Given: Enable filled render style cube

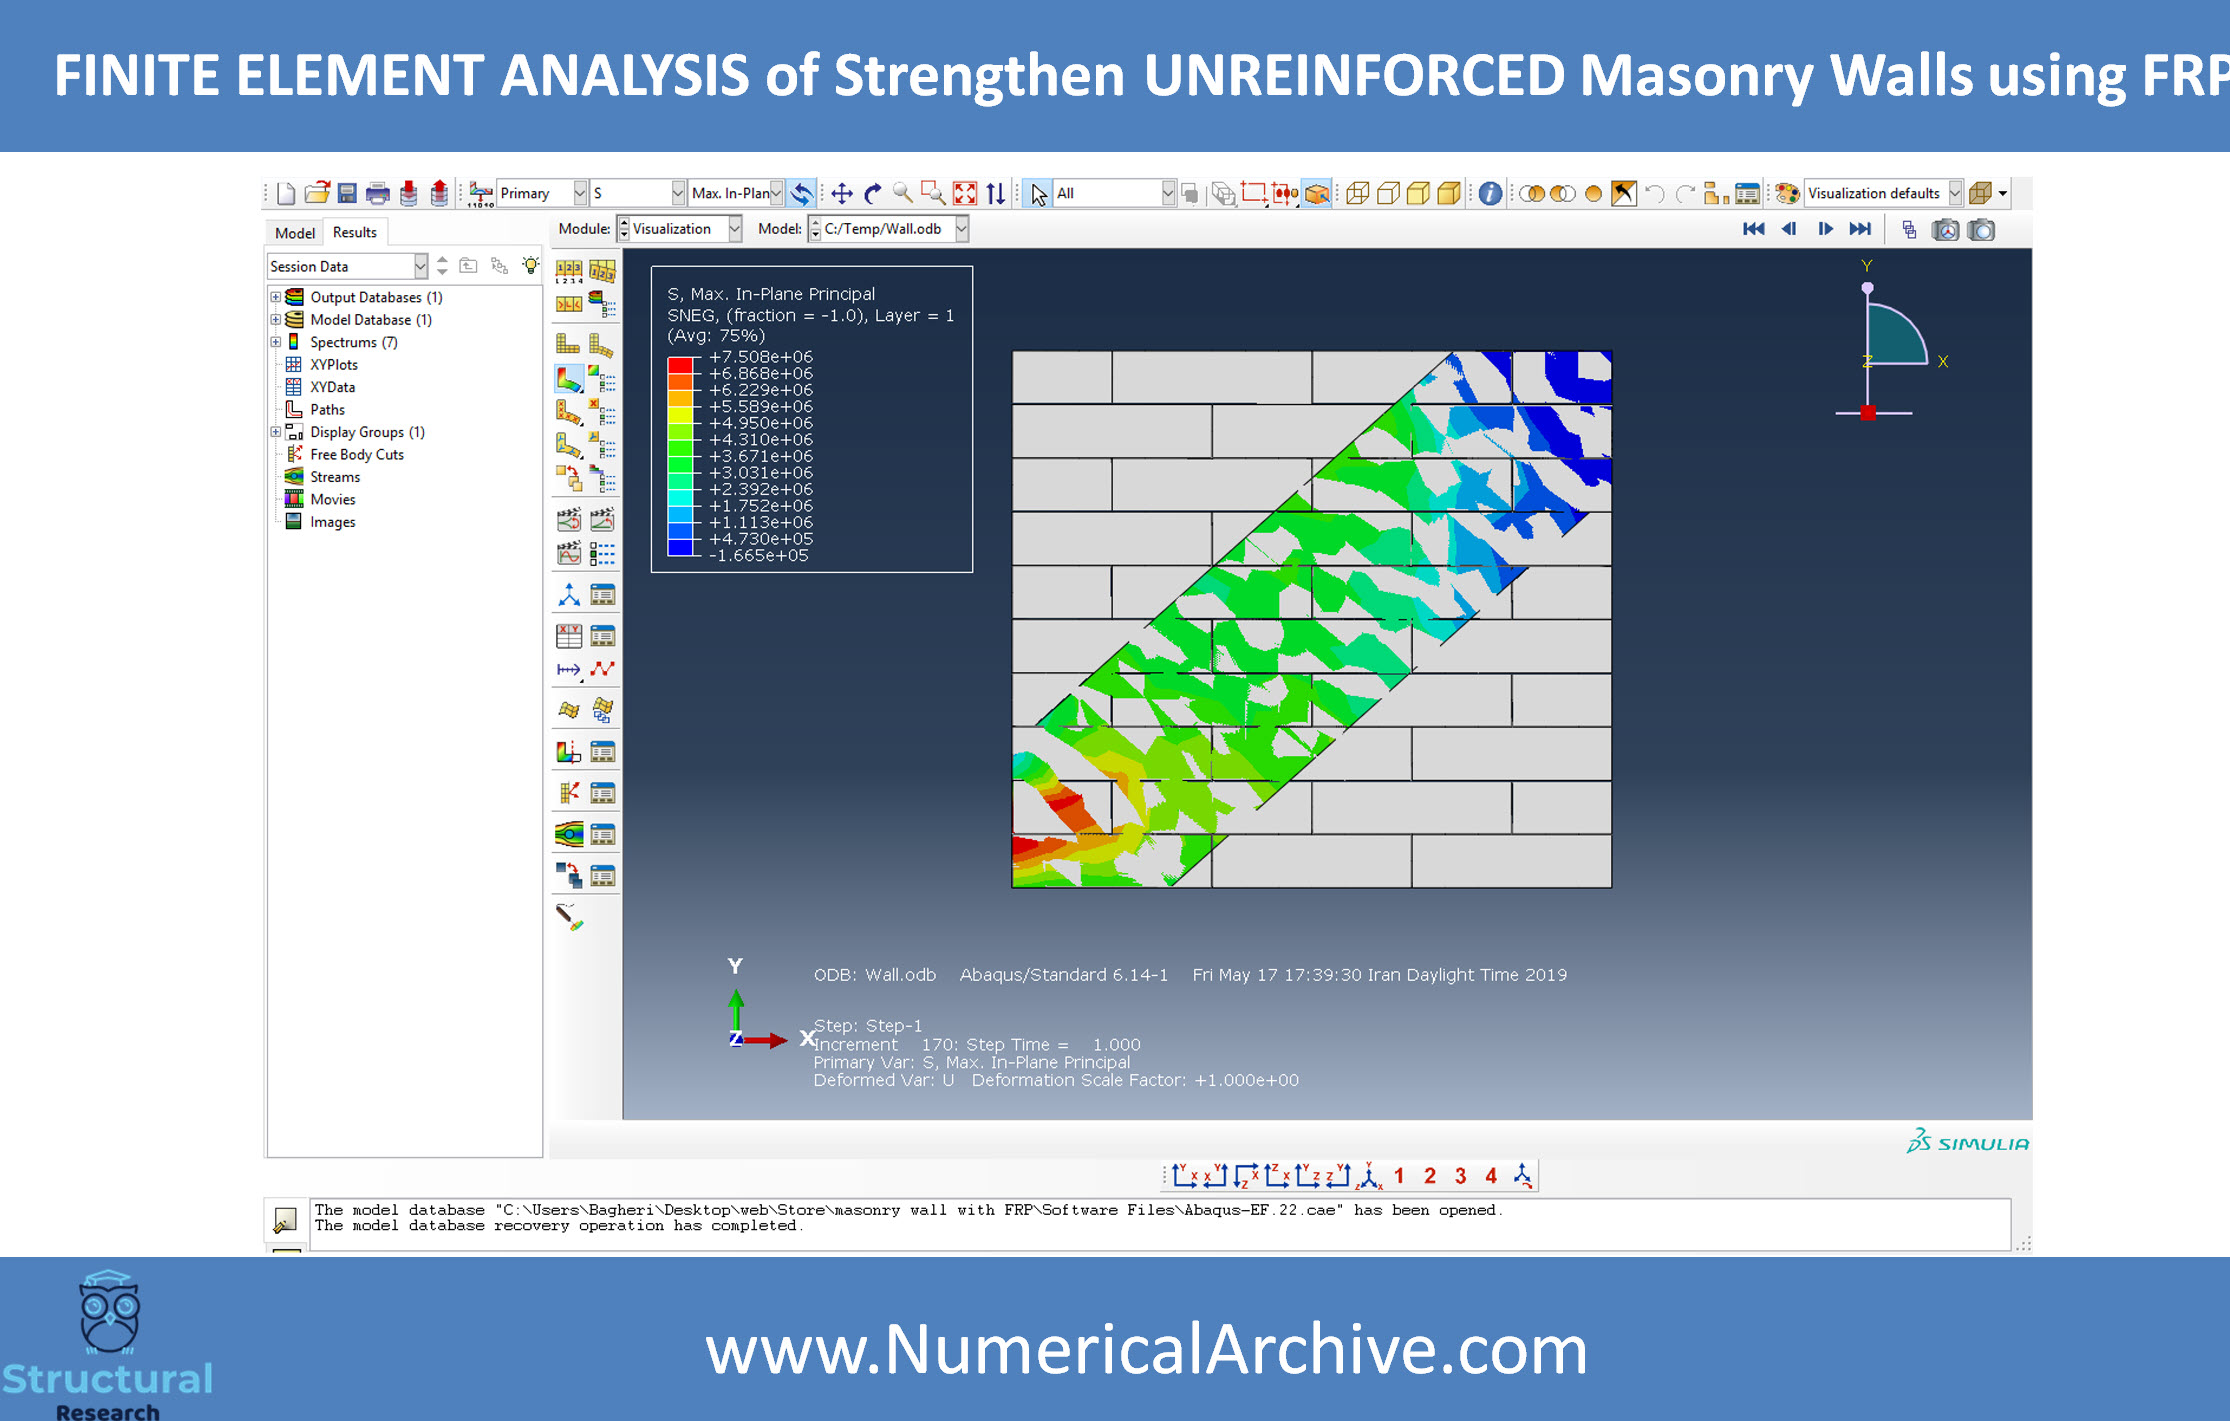Looking at the screenshot, I should 1418,193.
